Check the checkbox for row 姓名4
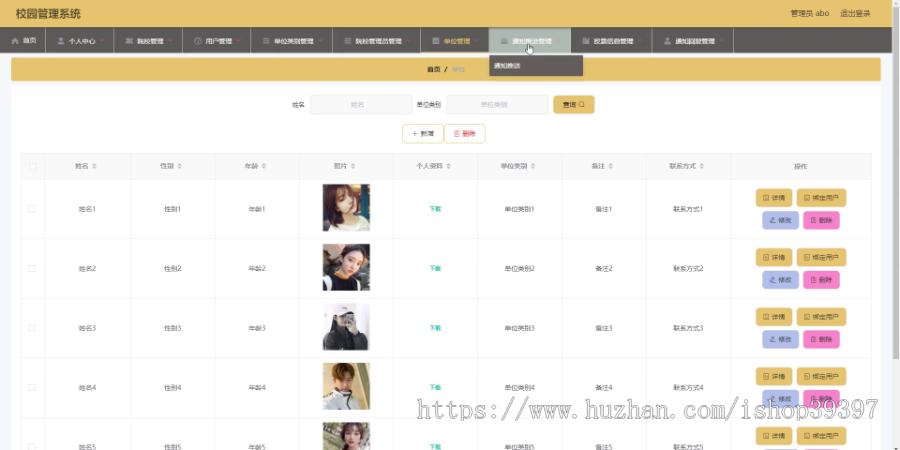 point(32,388)
